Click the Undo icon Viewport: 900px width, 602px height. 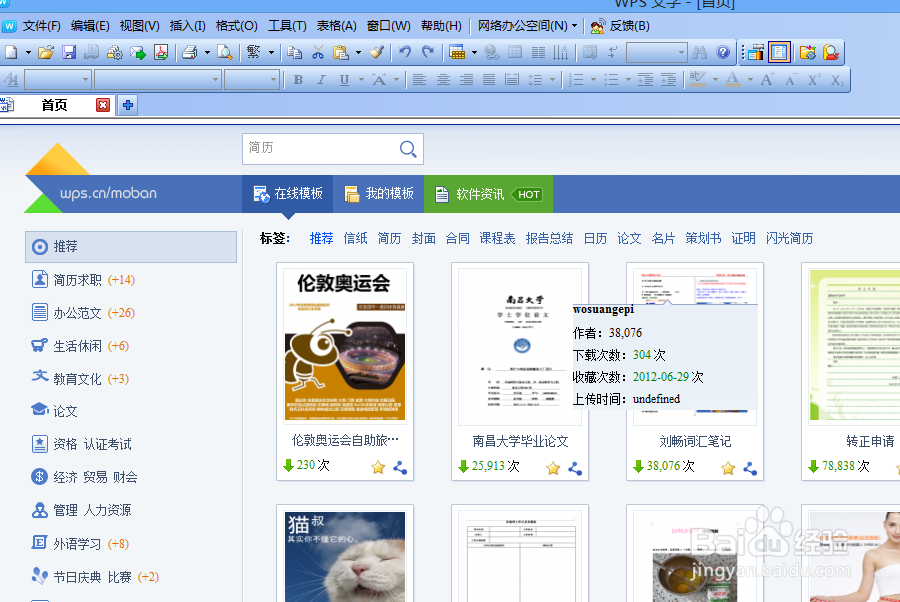pyautogui.click(x=405, y=52)
